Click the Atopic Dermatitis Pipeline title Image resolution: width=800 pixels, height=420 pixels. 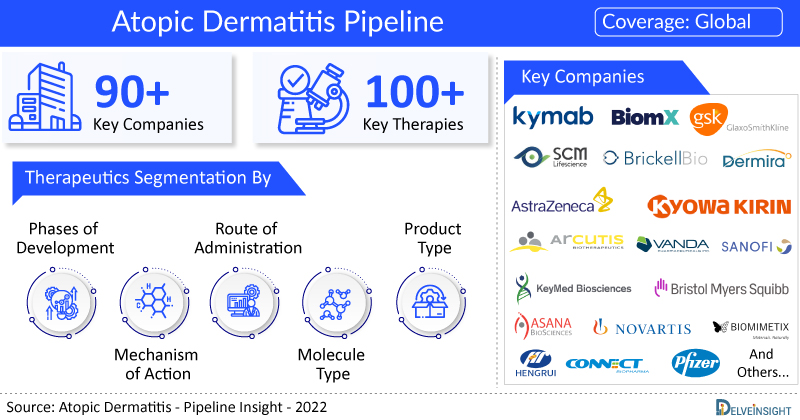coord(278,21)
